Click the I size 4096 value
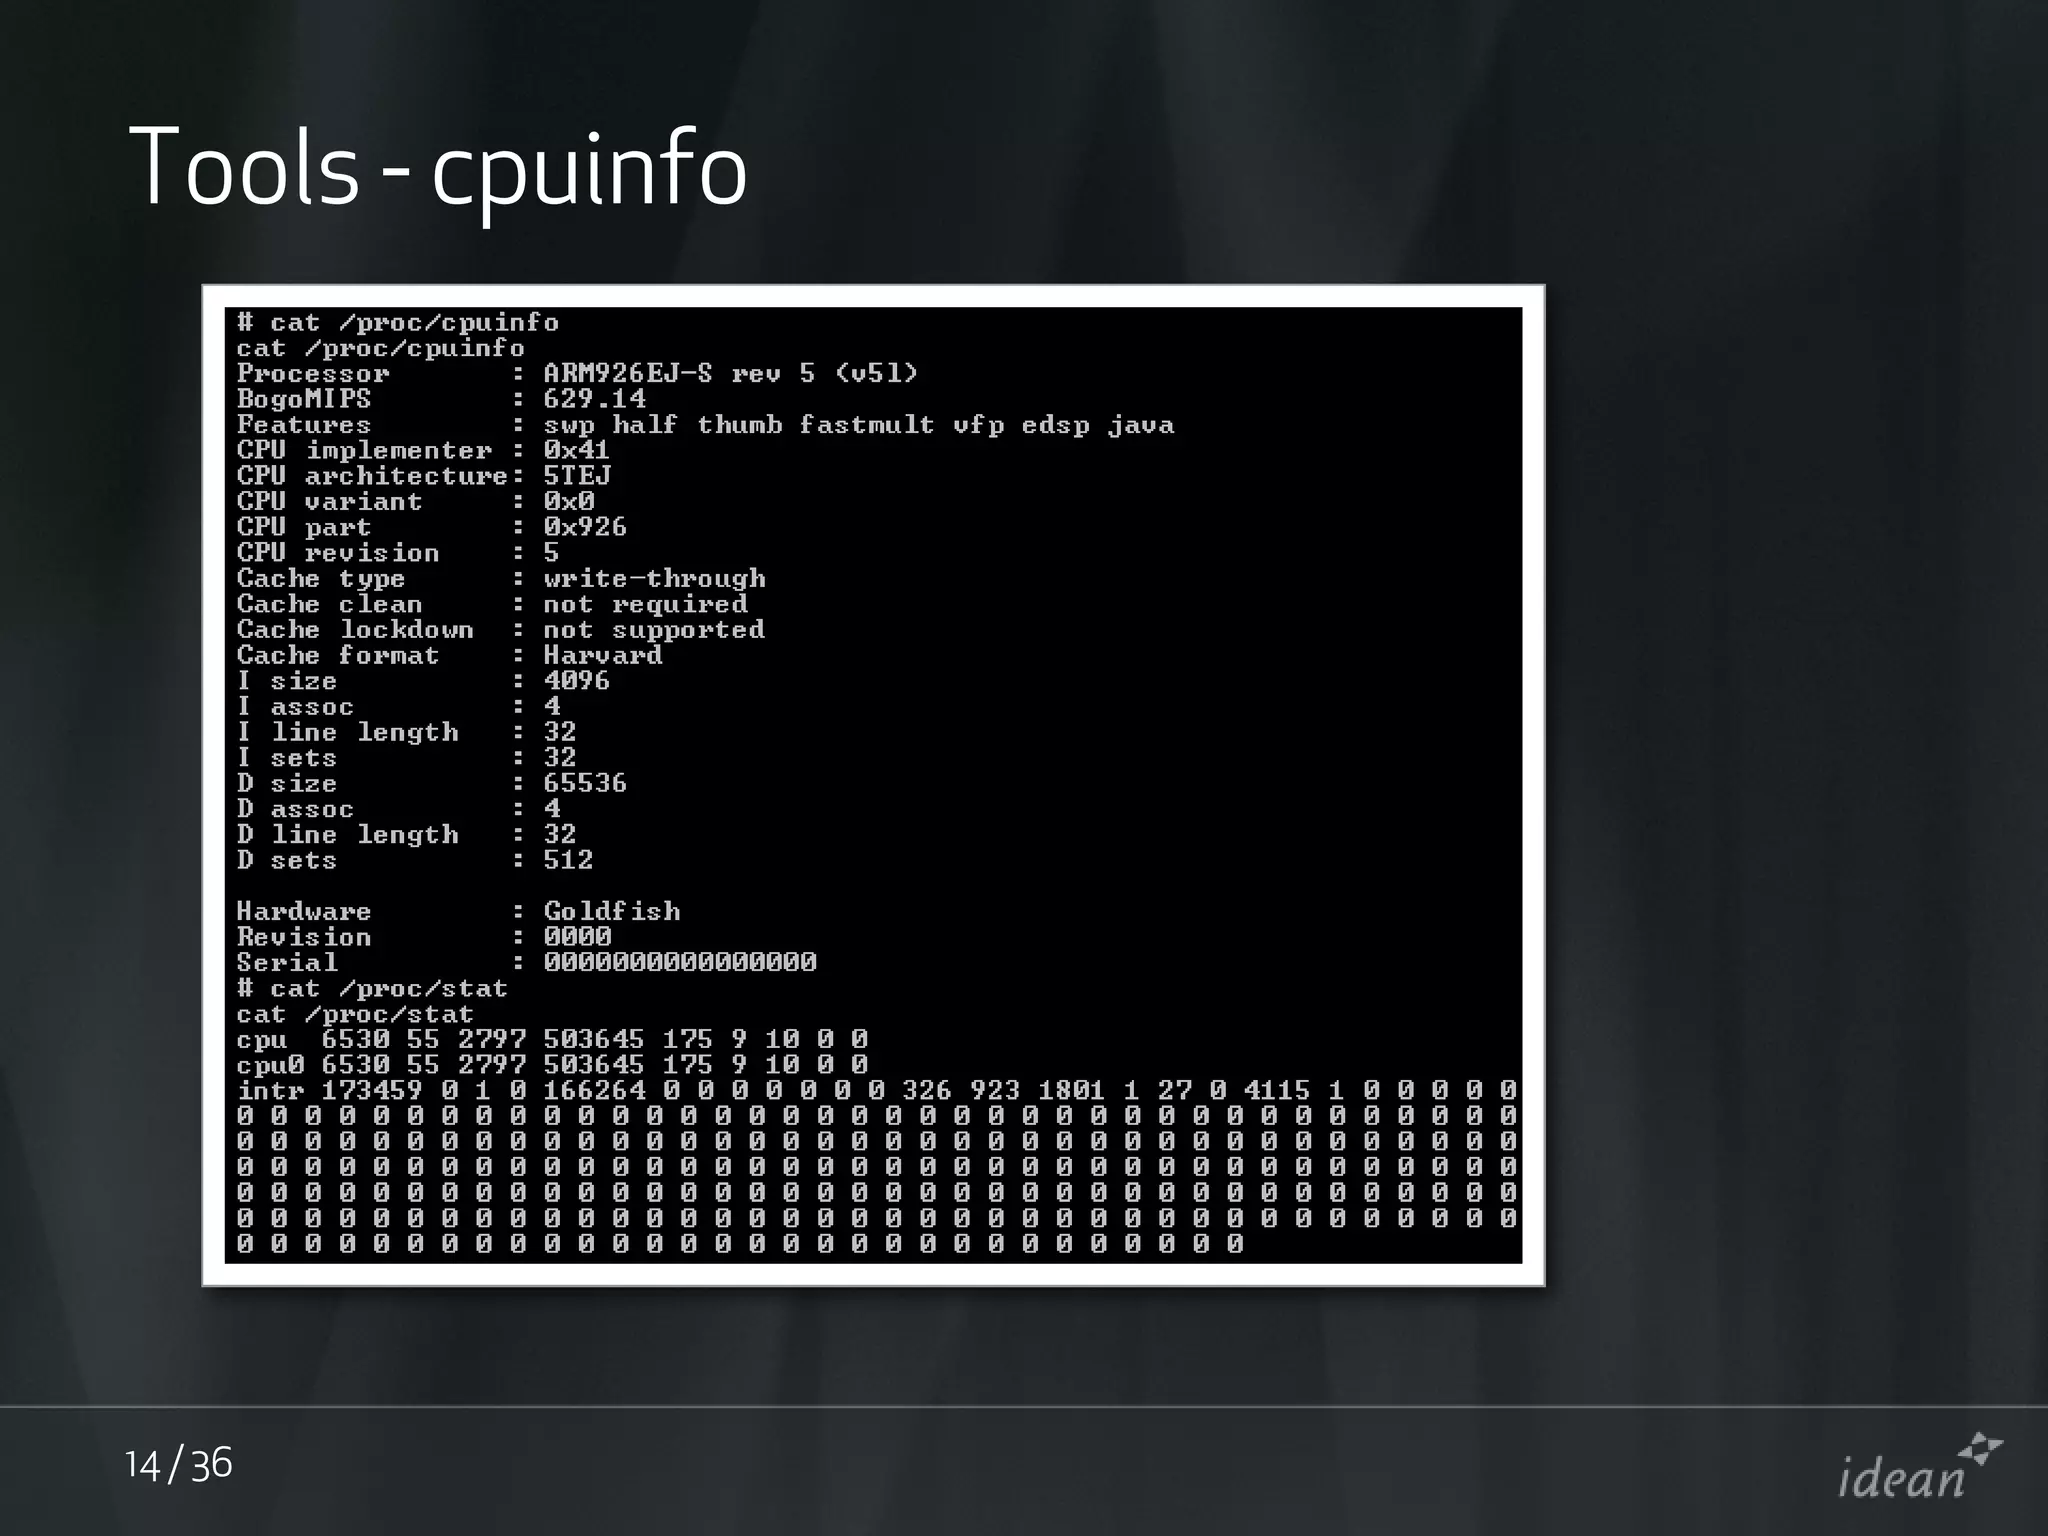Image resolution: width=2048 pixels, height=1536 pixels. (x=576, y=681)
